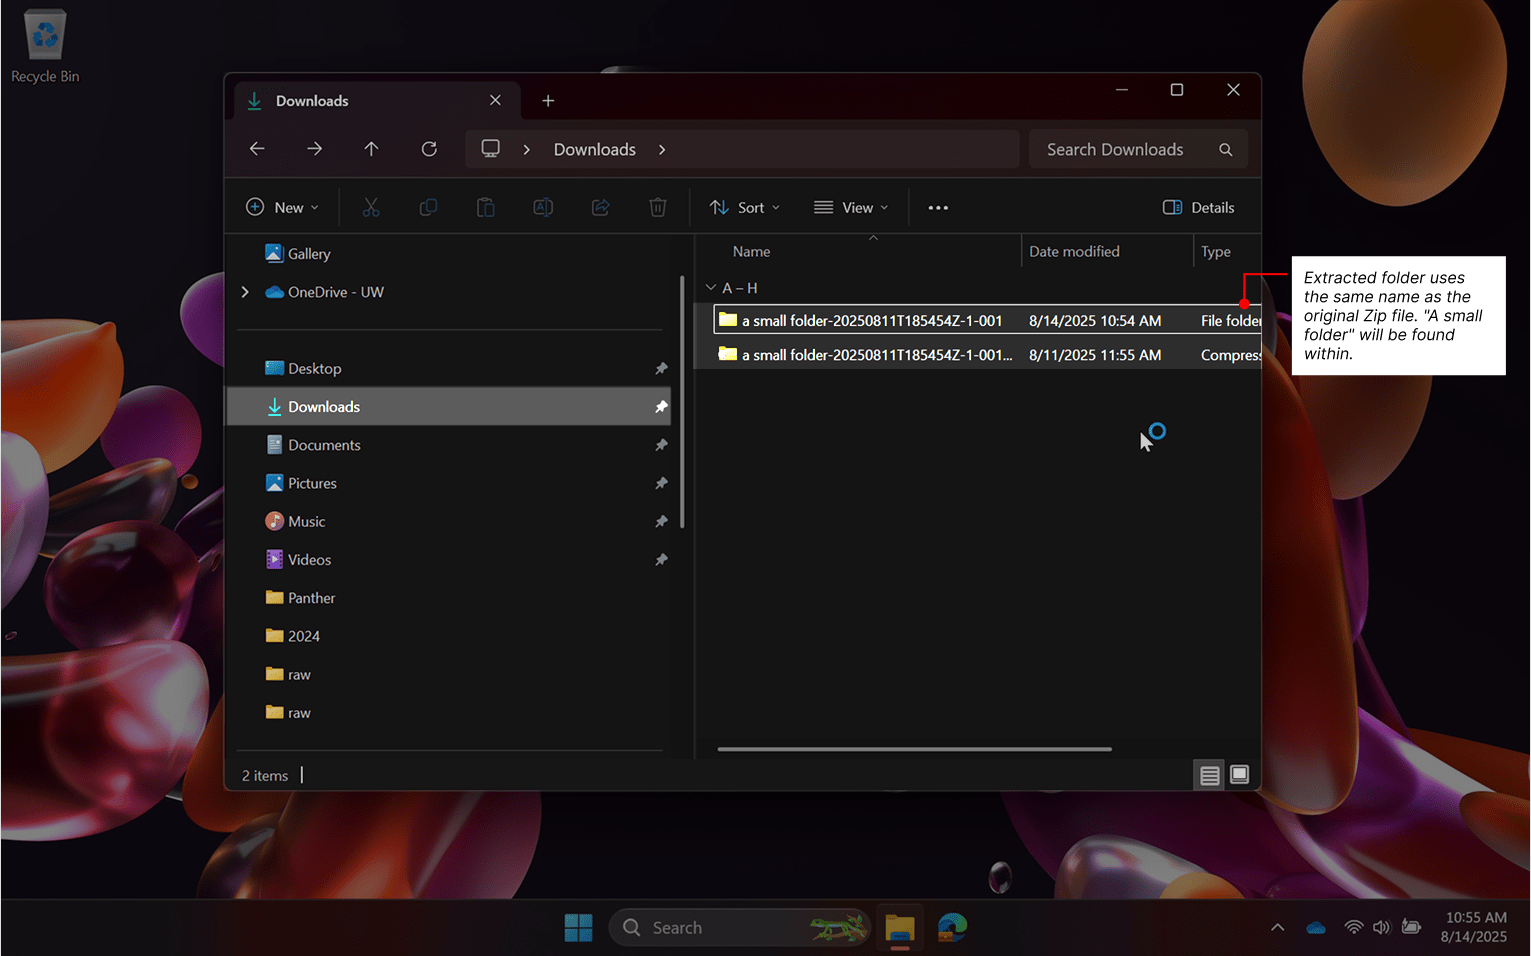Share the selected file
This screenshot has height=956, width=1531.
tap(600, 207)
